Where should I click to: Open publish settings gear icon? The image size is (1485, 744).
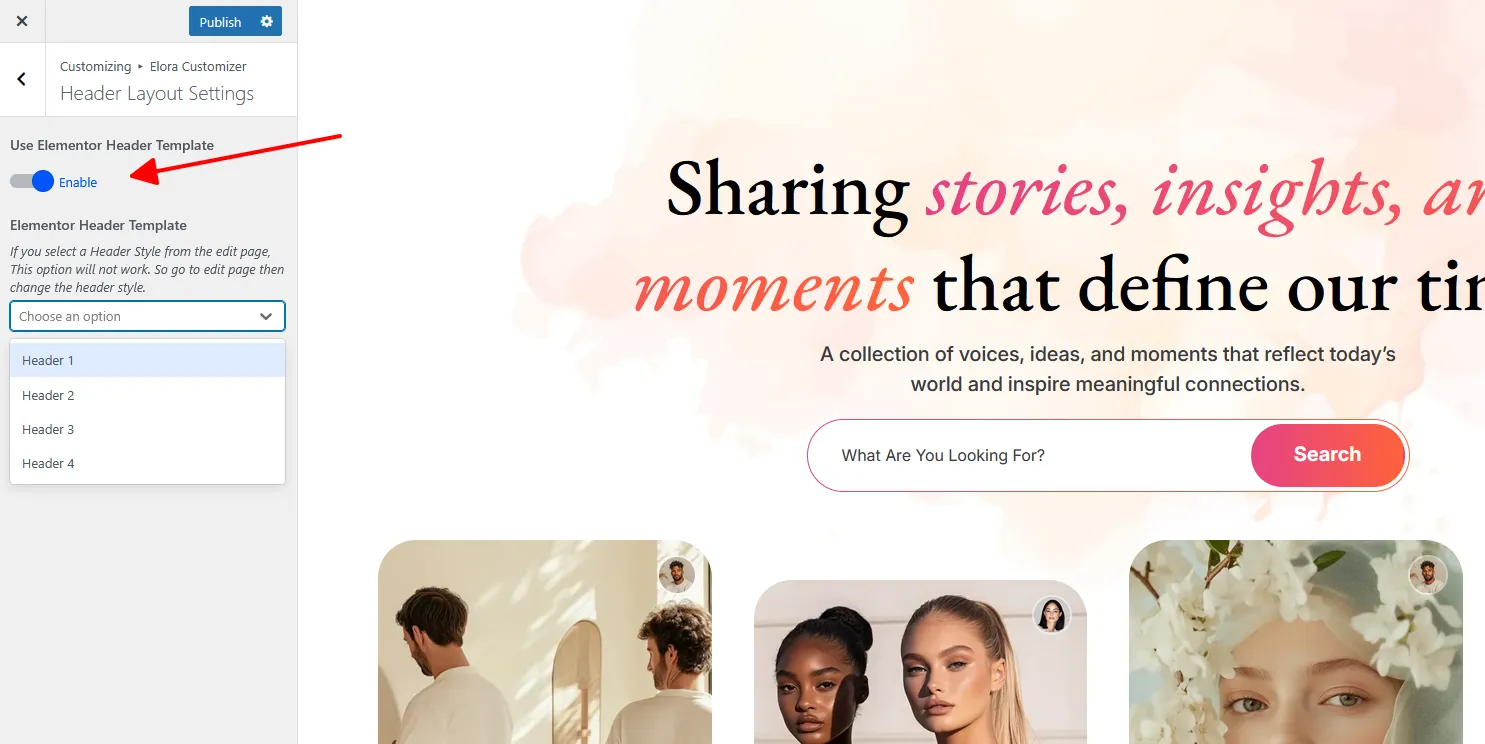point(266,21)
